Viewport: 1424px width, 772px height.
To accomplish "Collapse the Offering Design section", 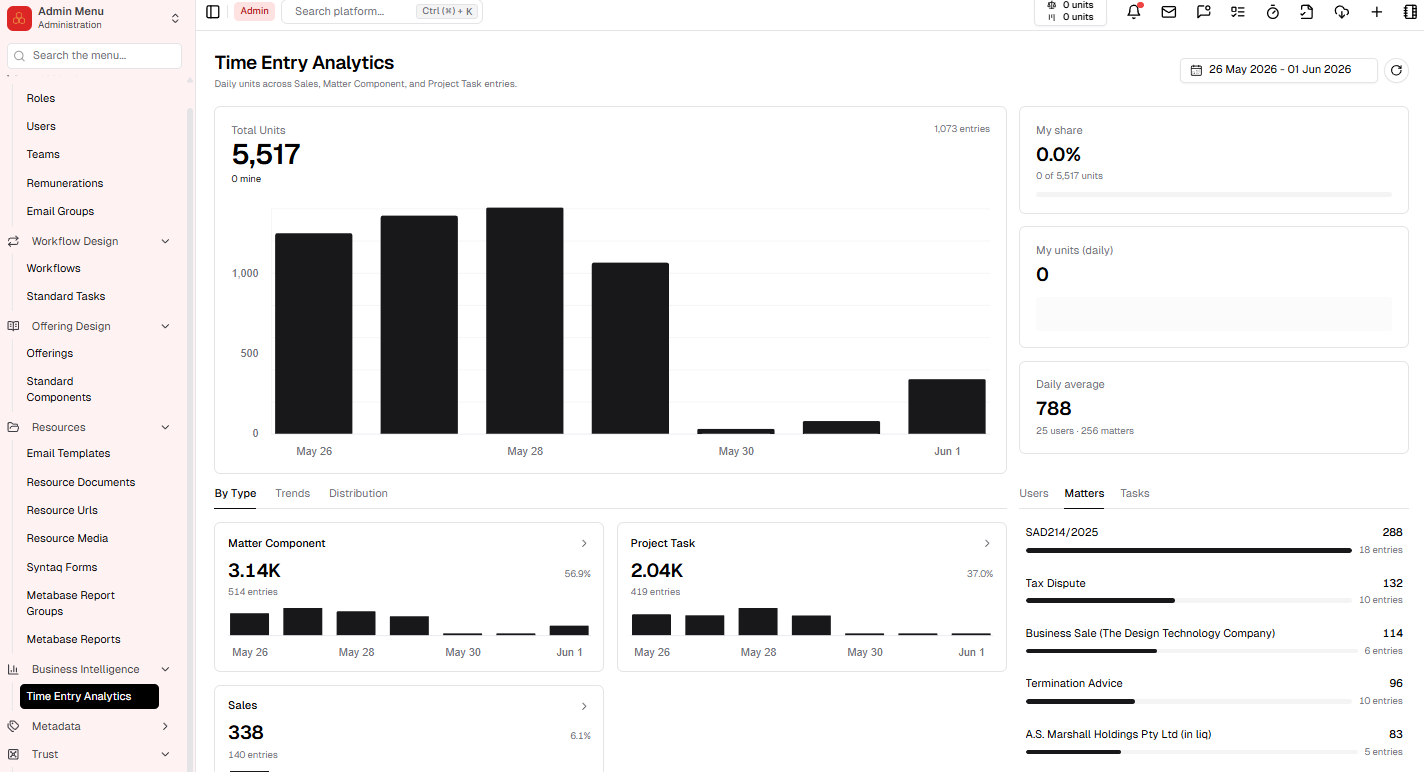I will (x=165, y=326).
